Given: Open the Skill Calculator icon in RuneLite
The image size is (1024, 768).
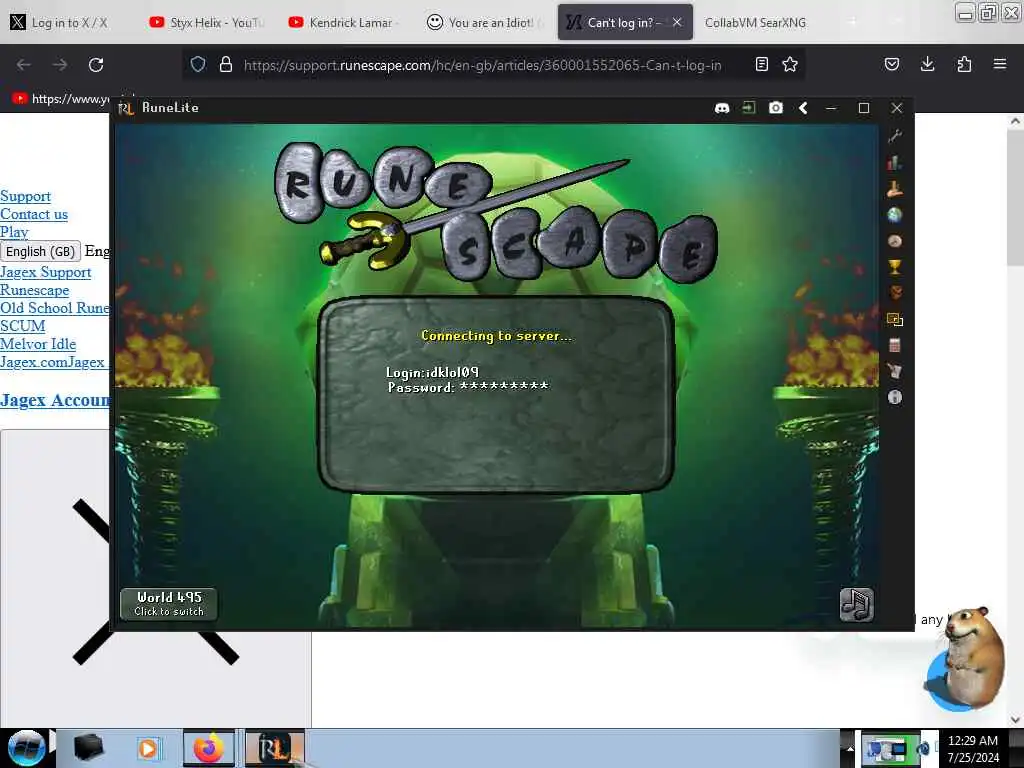Looking at the screenshot, I should 895,345.
